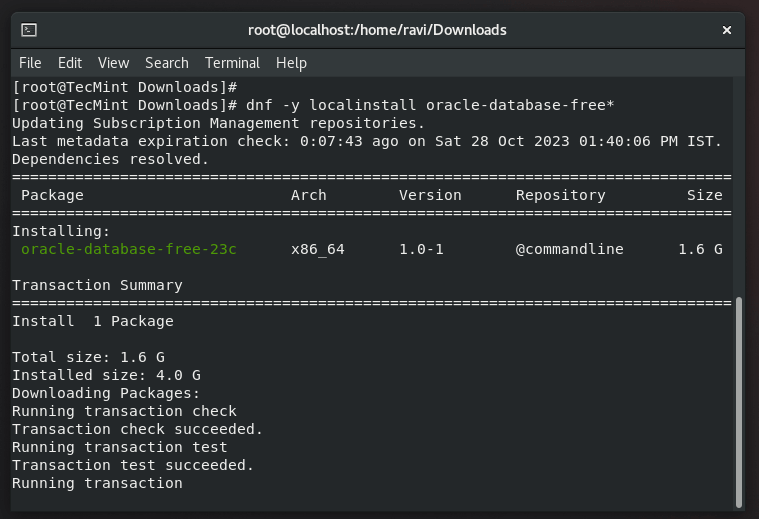This screenshot has height=519, width=759.
Task: Click the Package column header
Action: click(52, 195)
